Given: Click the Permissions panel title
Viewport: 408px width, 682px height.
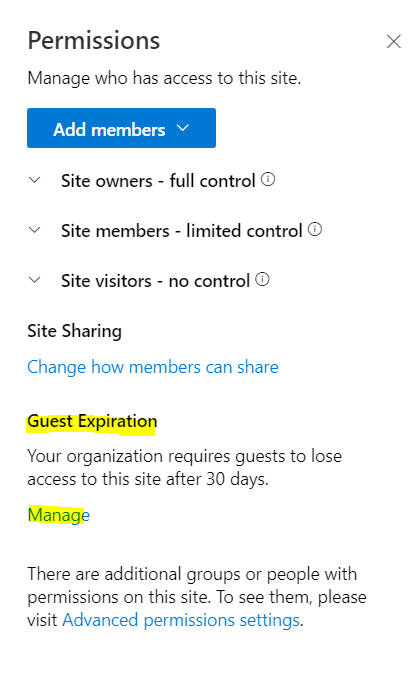Looking at the screenshot, I should tap(94, 41).
